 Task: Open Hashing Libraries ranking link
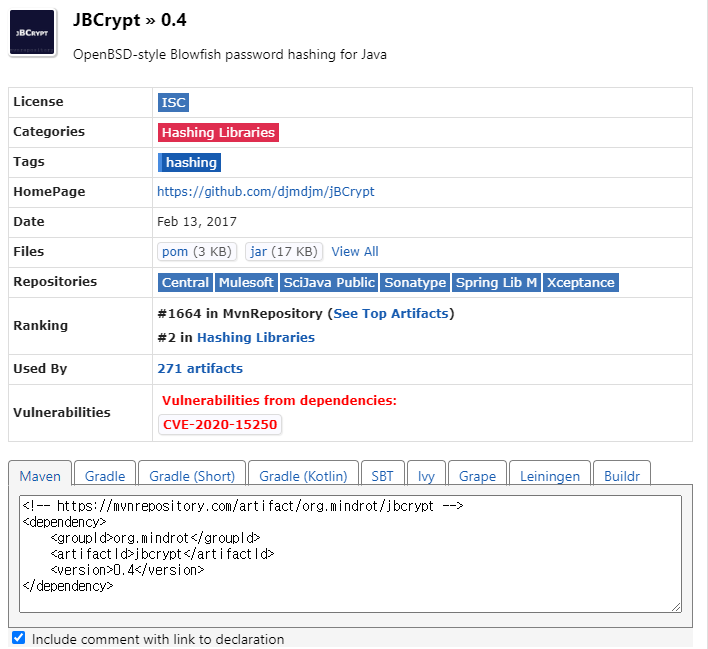[256, 337]
